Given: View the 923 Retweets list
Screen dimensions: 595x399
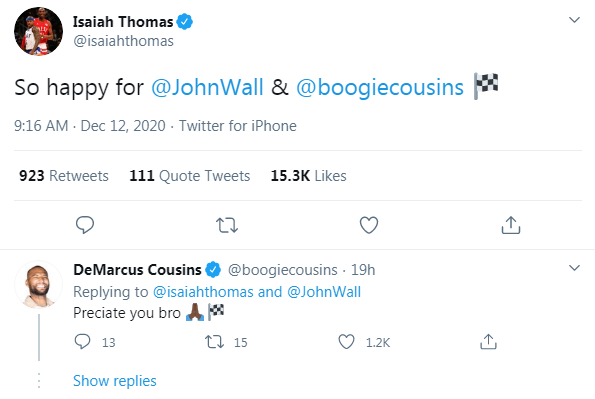Looking at the screenshot, I should [x=64, y=176].
